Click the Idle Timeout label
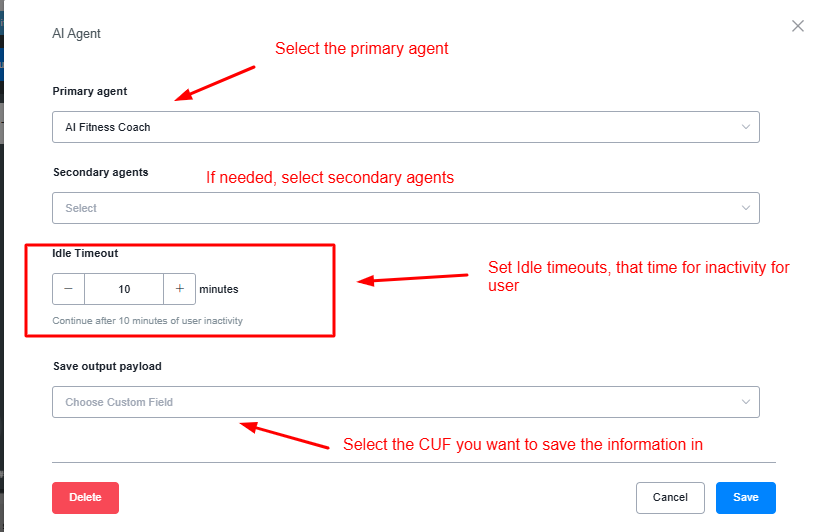The width and height of the screenshot is (817, 532). tap(85, 253)
